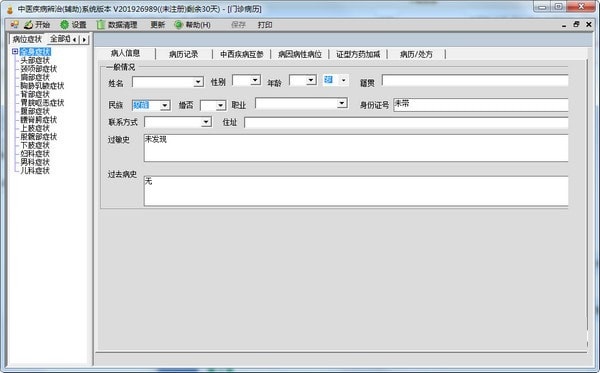The image size is (600, 373).
Task: Switch to the 病历记录 tab
Action: 183,54
